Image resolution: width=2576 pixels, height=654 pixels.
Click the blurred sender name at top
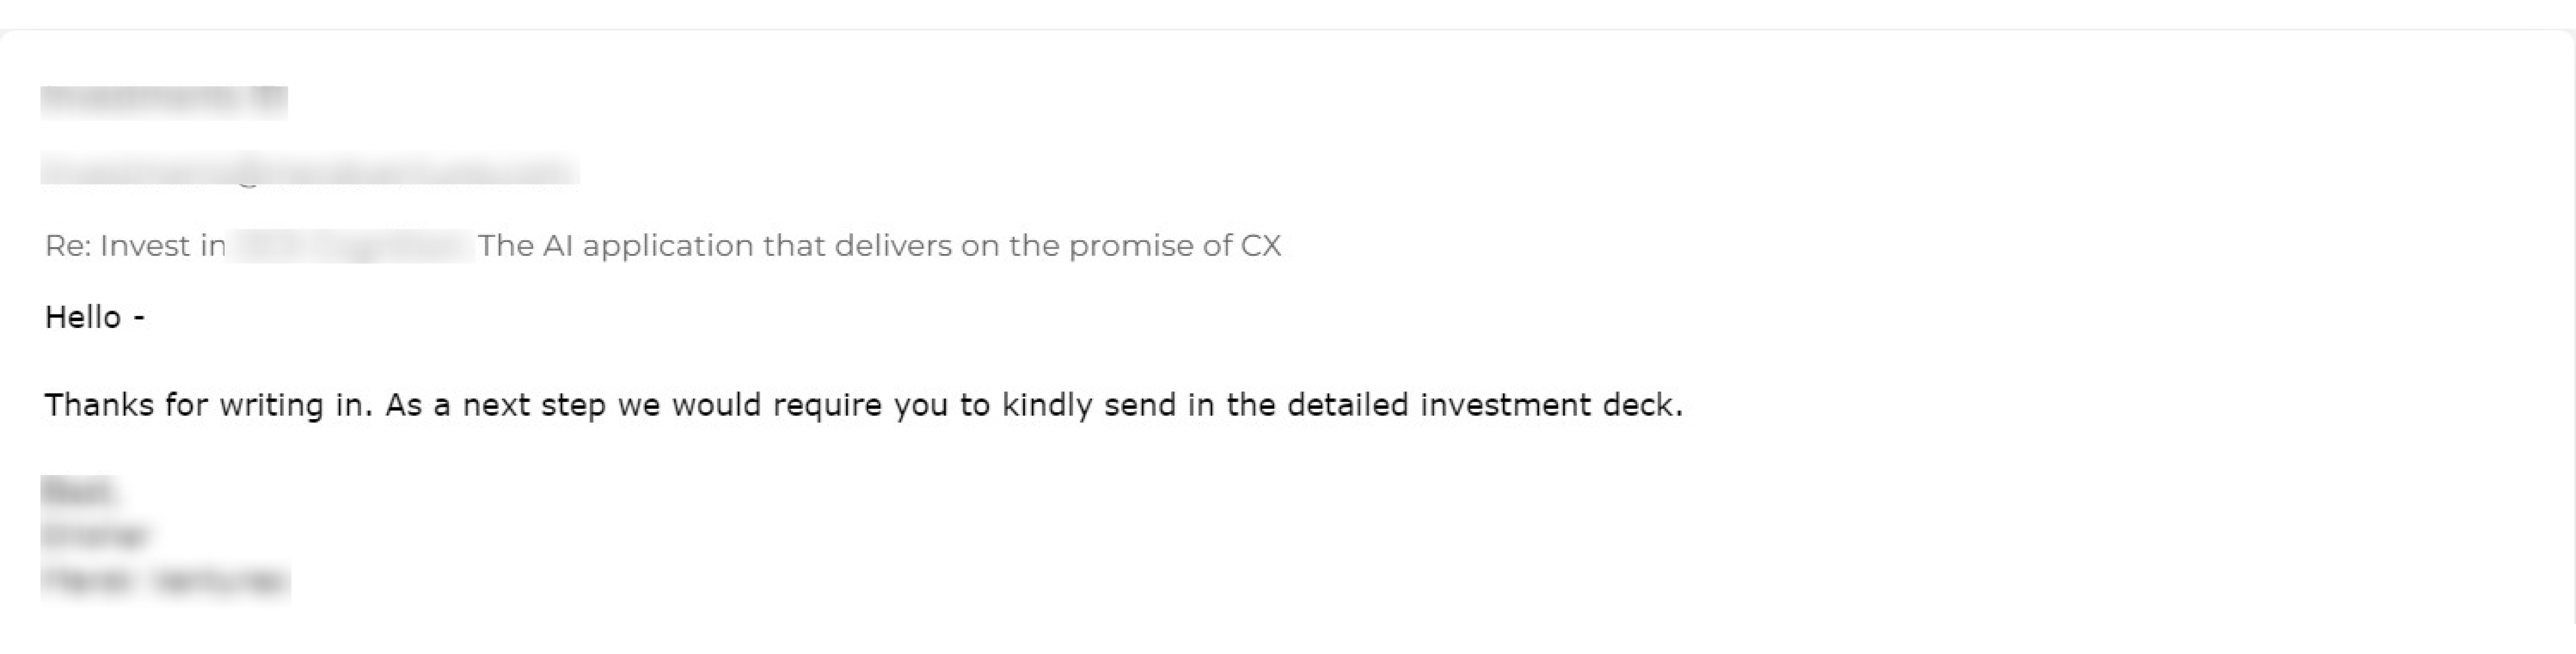164,102
